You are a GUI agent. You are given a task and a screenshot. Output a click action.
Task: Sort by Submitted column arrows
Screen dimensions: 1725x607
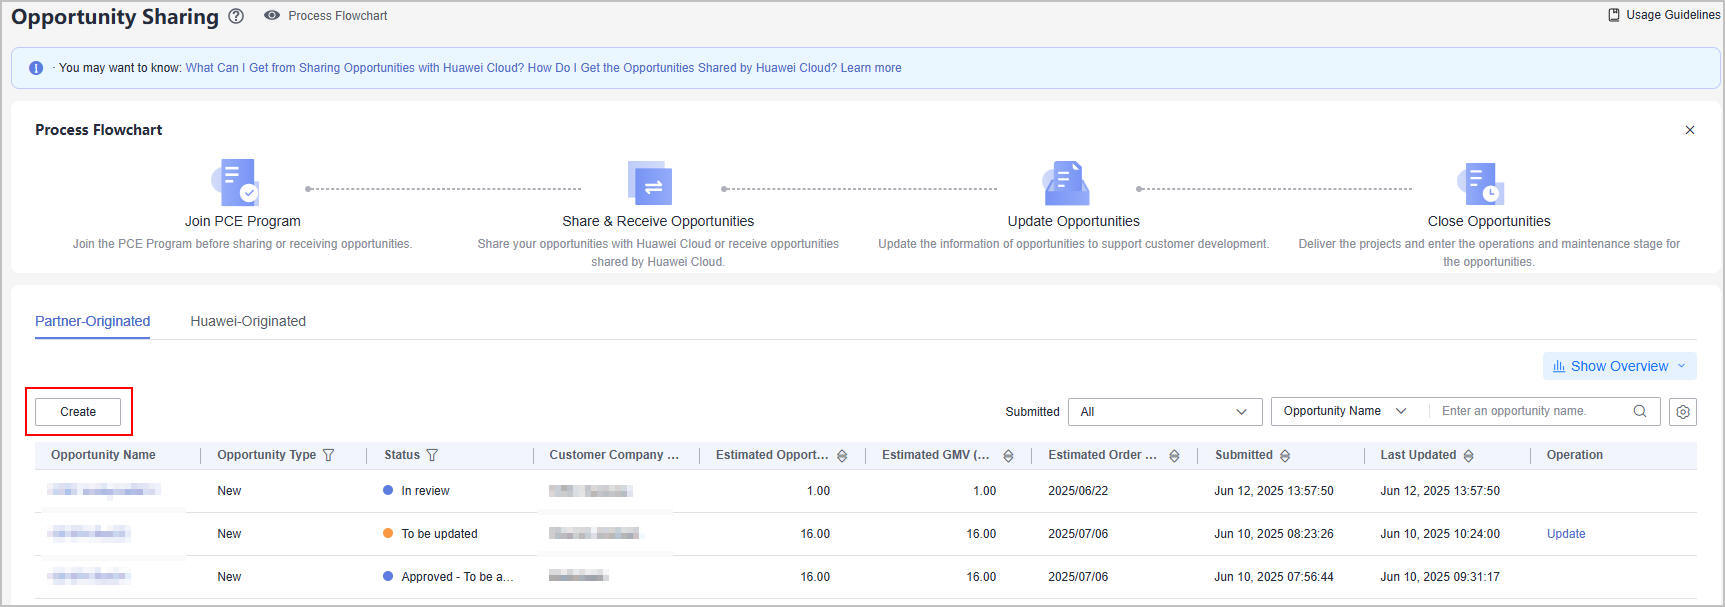coord(1285,456)
